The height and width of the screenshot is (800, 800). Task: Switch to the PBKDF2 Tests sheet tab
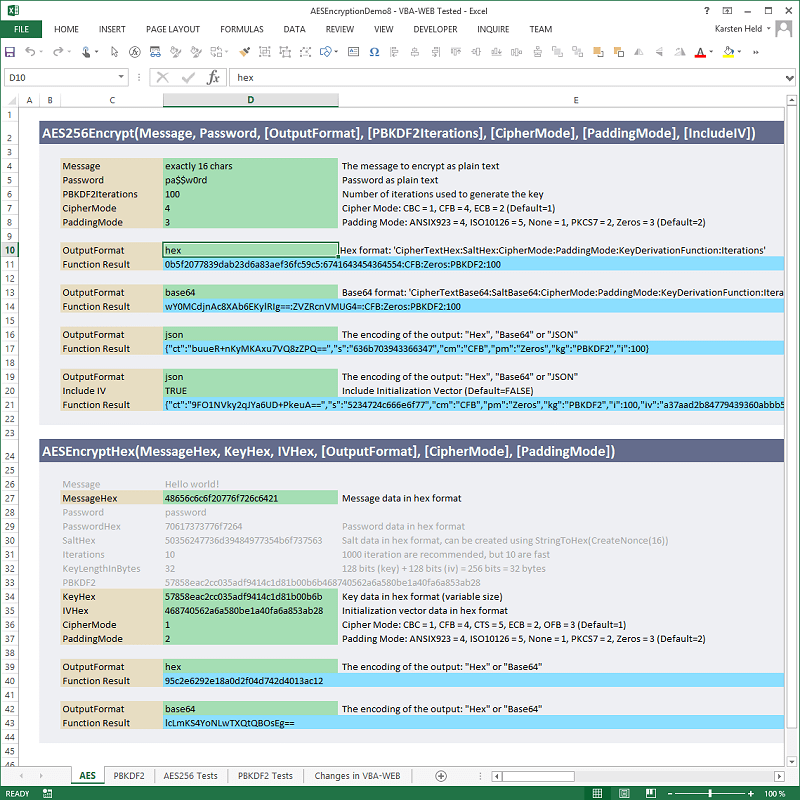265,775
